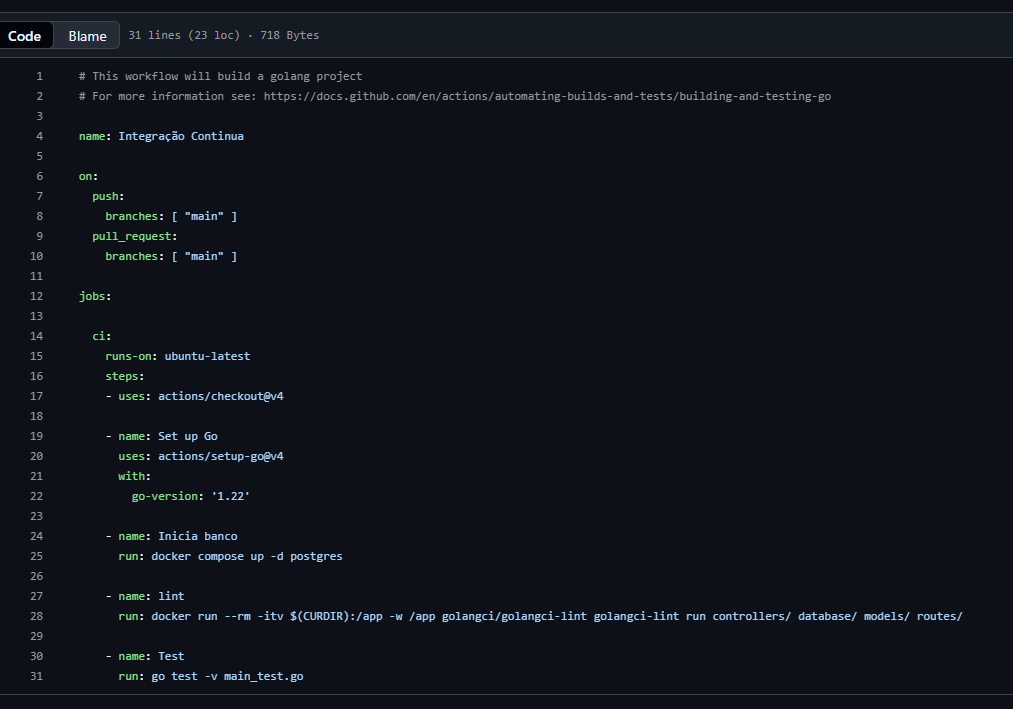Click the 'ubuntu-latest' runner value
The image size is (1013, 709).
coord(208,356)
